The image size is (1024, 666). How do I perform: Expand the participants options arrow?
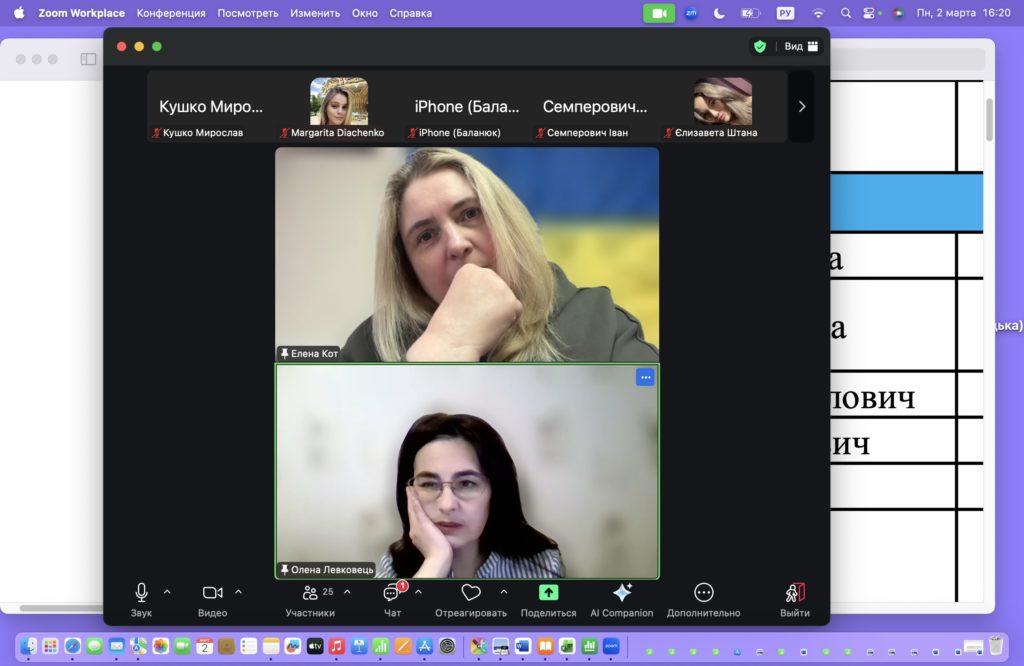[x=347, y=592]
